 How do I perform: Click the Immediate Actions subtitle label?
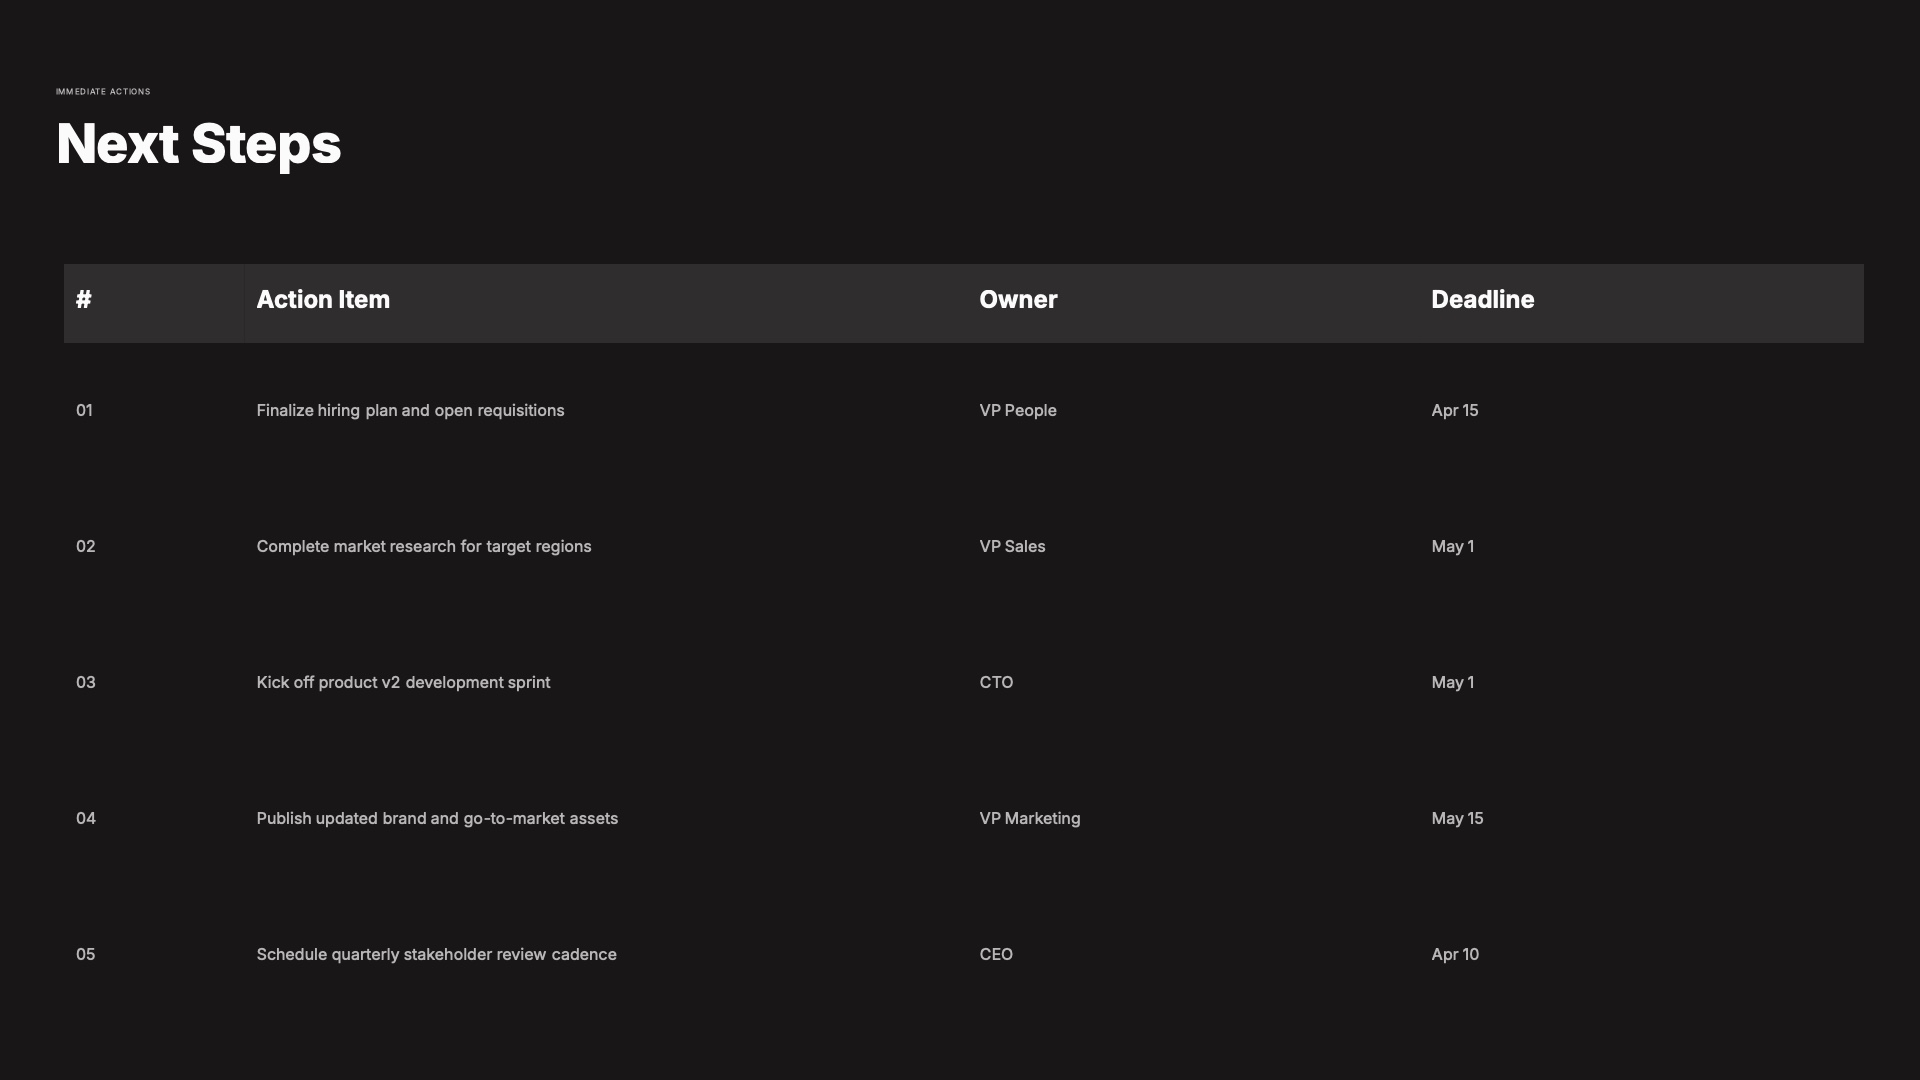pos(103,92)
